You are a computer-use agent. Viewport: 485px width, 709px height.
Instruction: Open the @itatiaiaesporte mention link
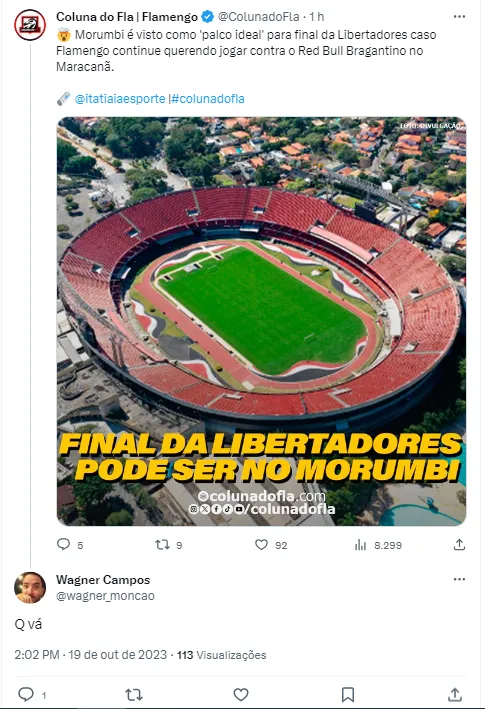coord(120,99)
